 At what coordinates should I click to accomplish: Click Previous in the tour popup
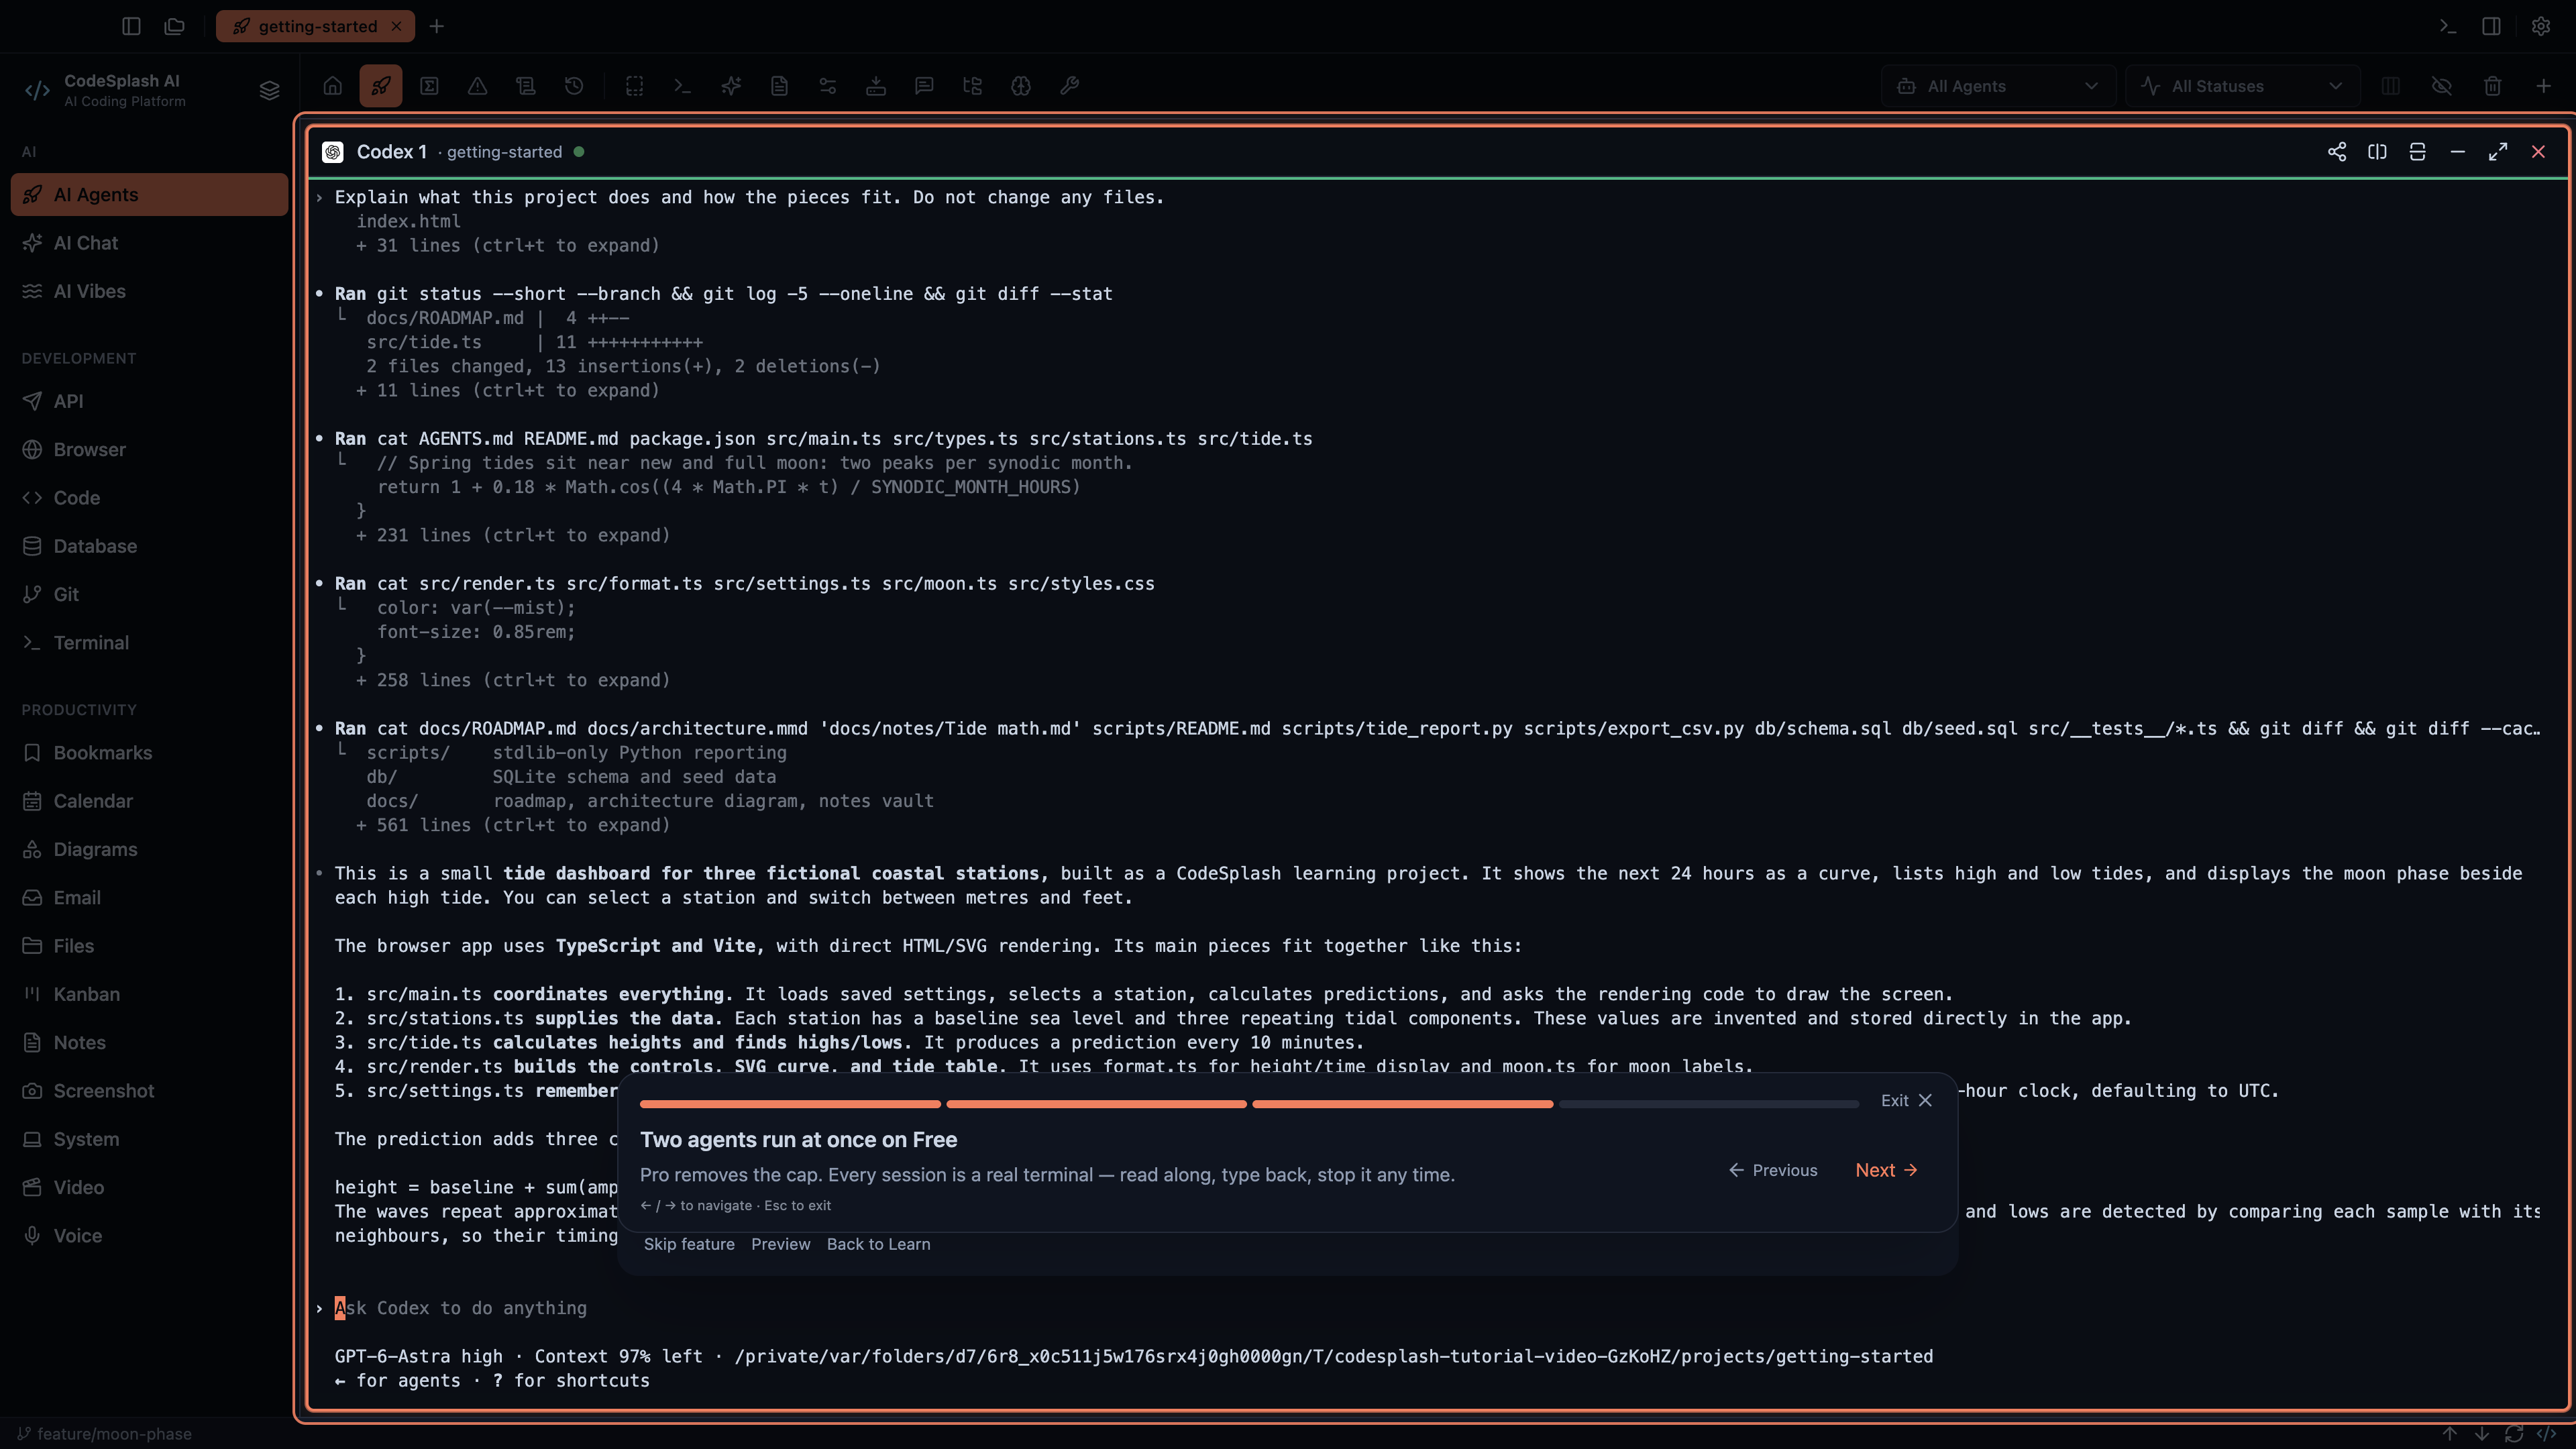click(x=1773, y=1170)
